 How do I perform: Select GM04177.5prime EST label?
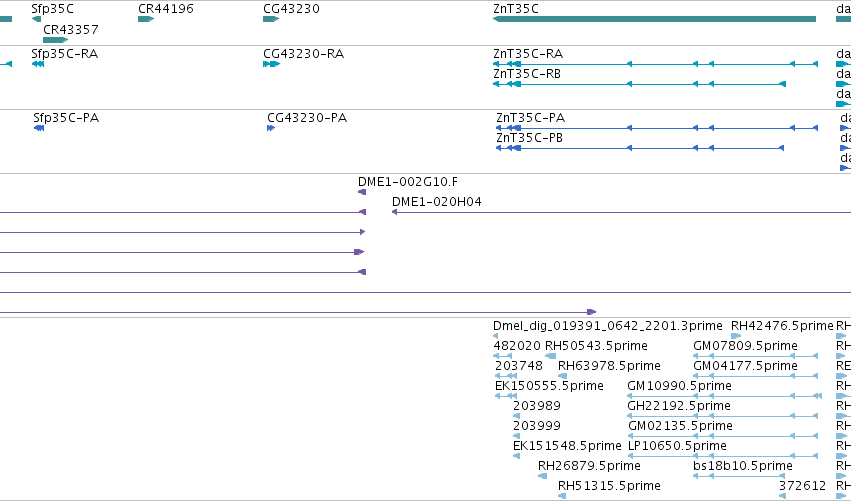tap(745, 366)
